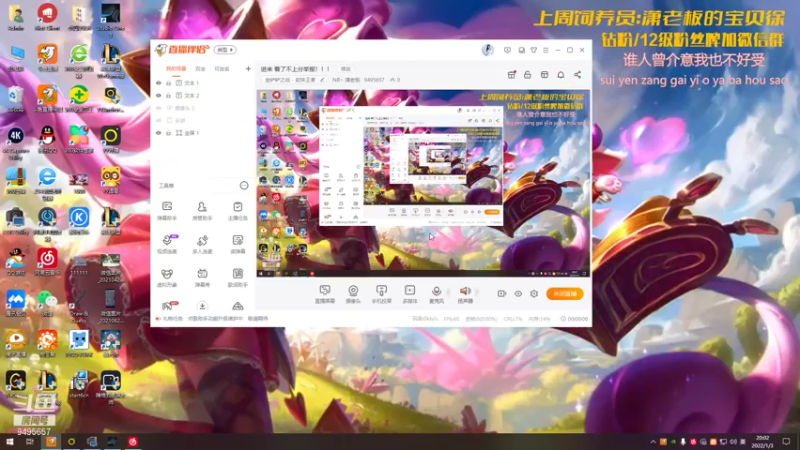Collapse the 工具箱 toolbox panel
800x450 pixels.
tap(244, 186)
